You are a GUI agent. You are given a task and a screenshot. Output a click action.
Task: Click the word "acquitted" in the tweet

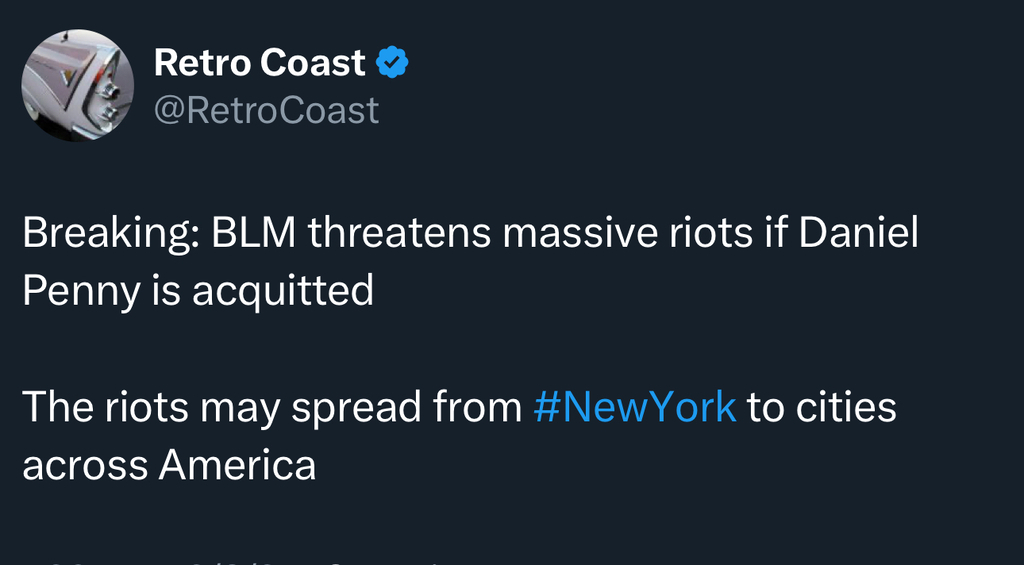pos(282,291)
